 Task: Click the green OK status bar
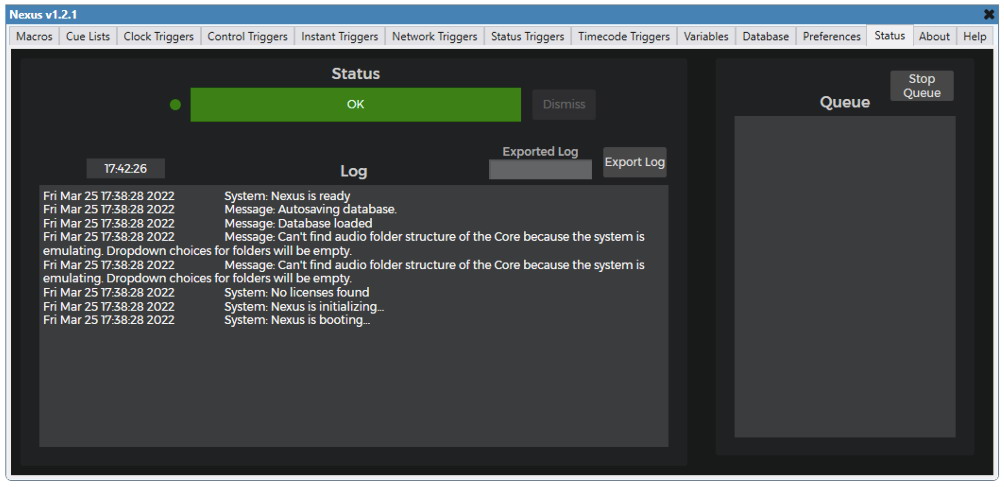(x=355, y=104)
